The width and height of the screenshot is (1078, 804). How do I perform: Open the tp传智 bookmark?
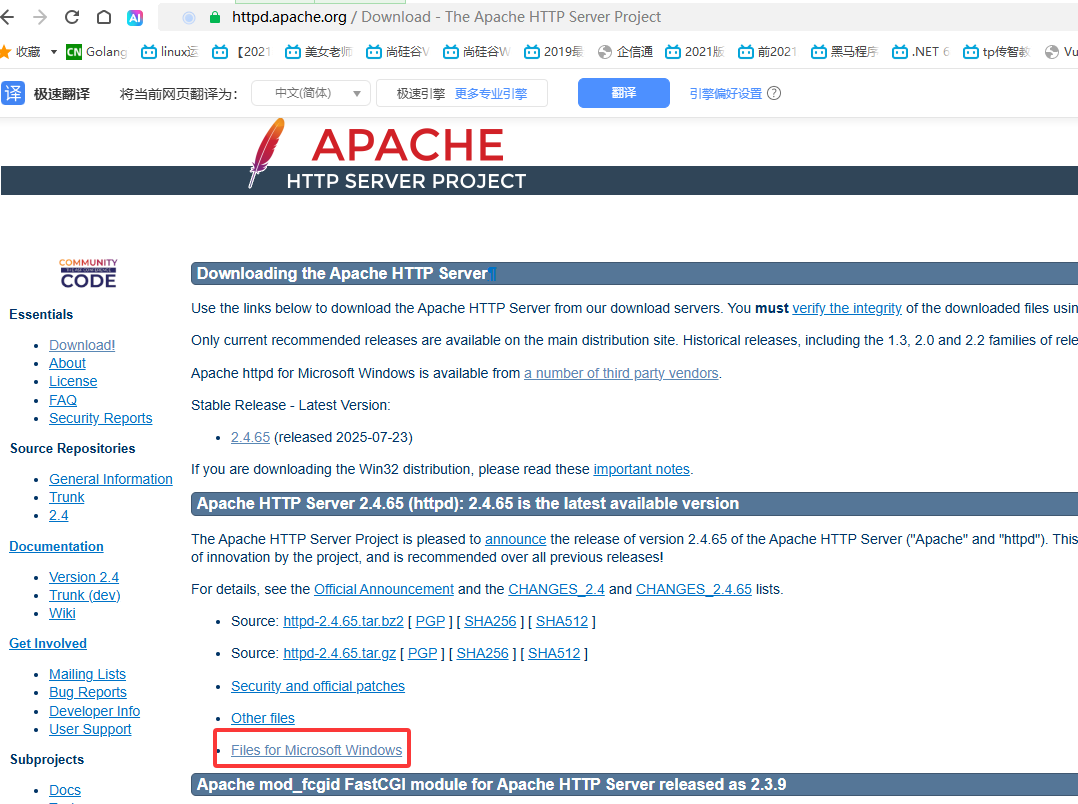point(996,52)
